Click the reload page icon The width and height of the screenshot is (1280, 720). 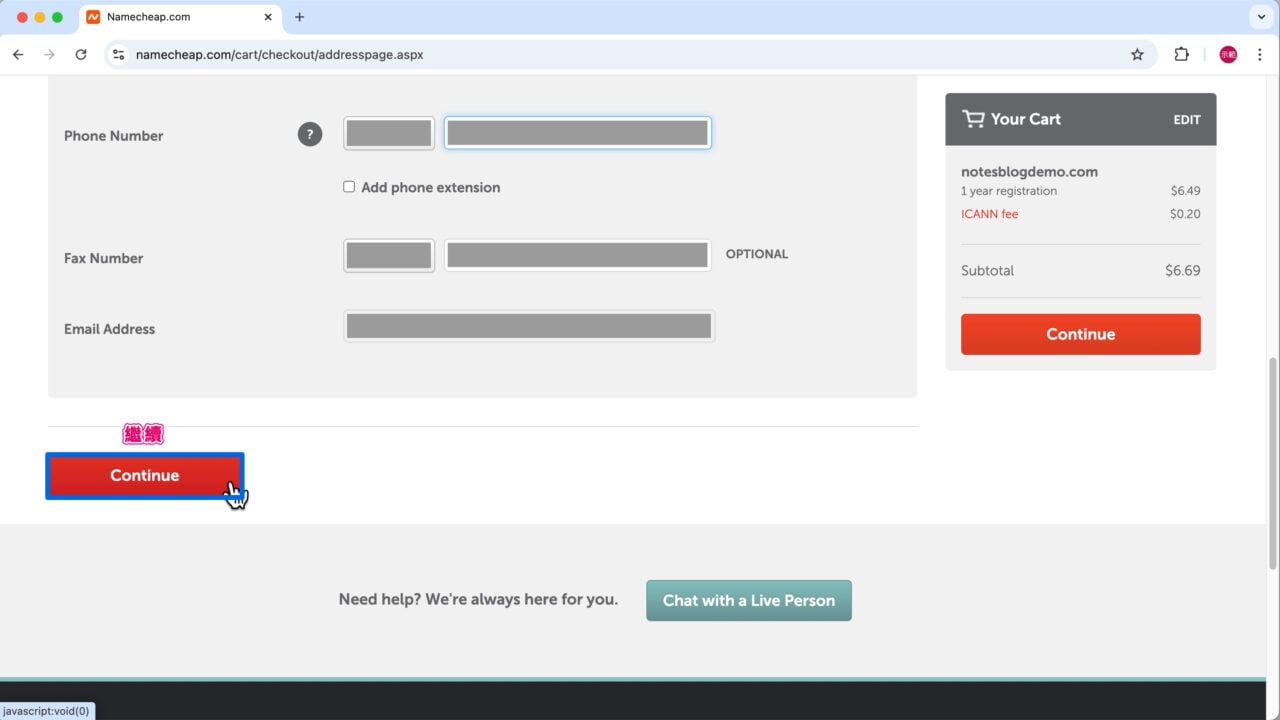tap(81, 55)
